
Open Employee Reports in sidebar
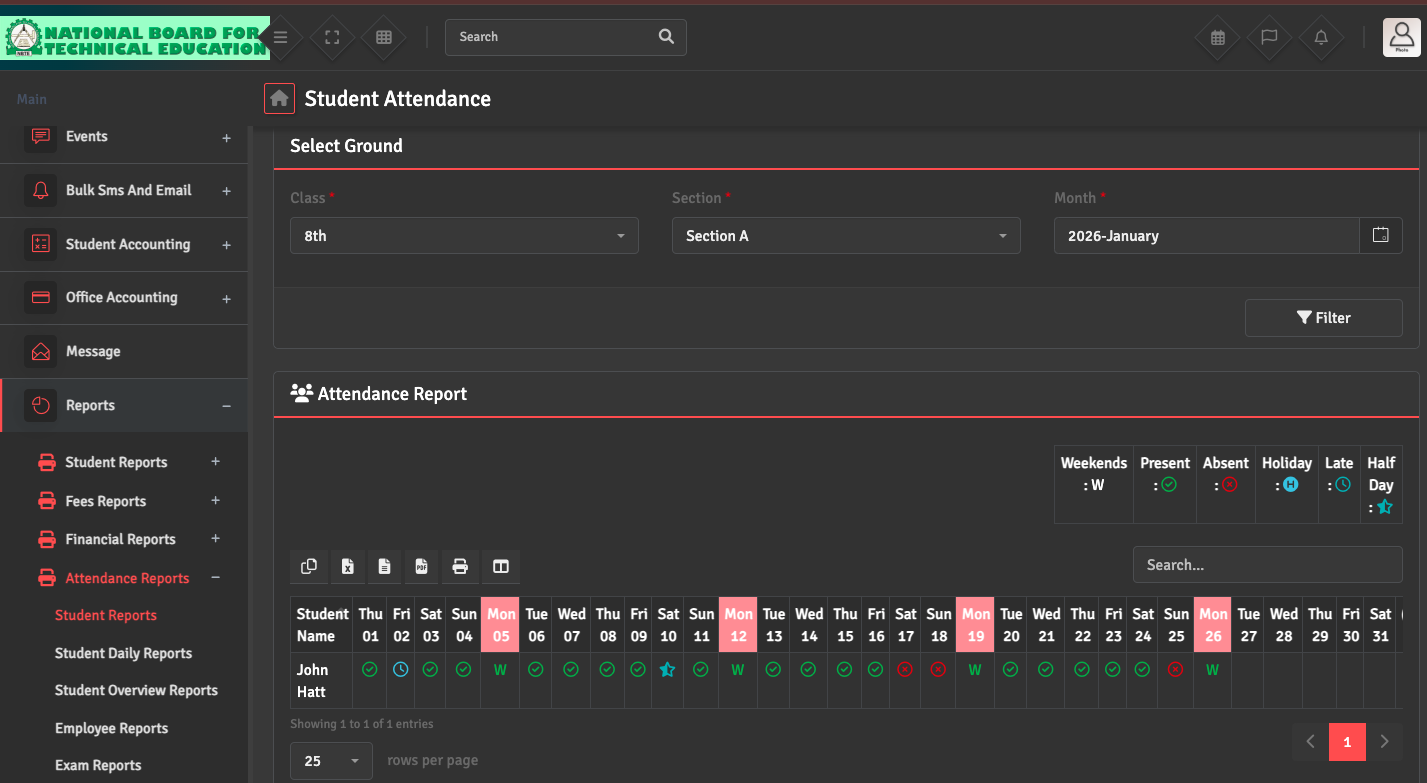pos(111,728)
